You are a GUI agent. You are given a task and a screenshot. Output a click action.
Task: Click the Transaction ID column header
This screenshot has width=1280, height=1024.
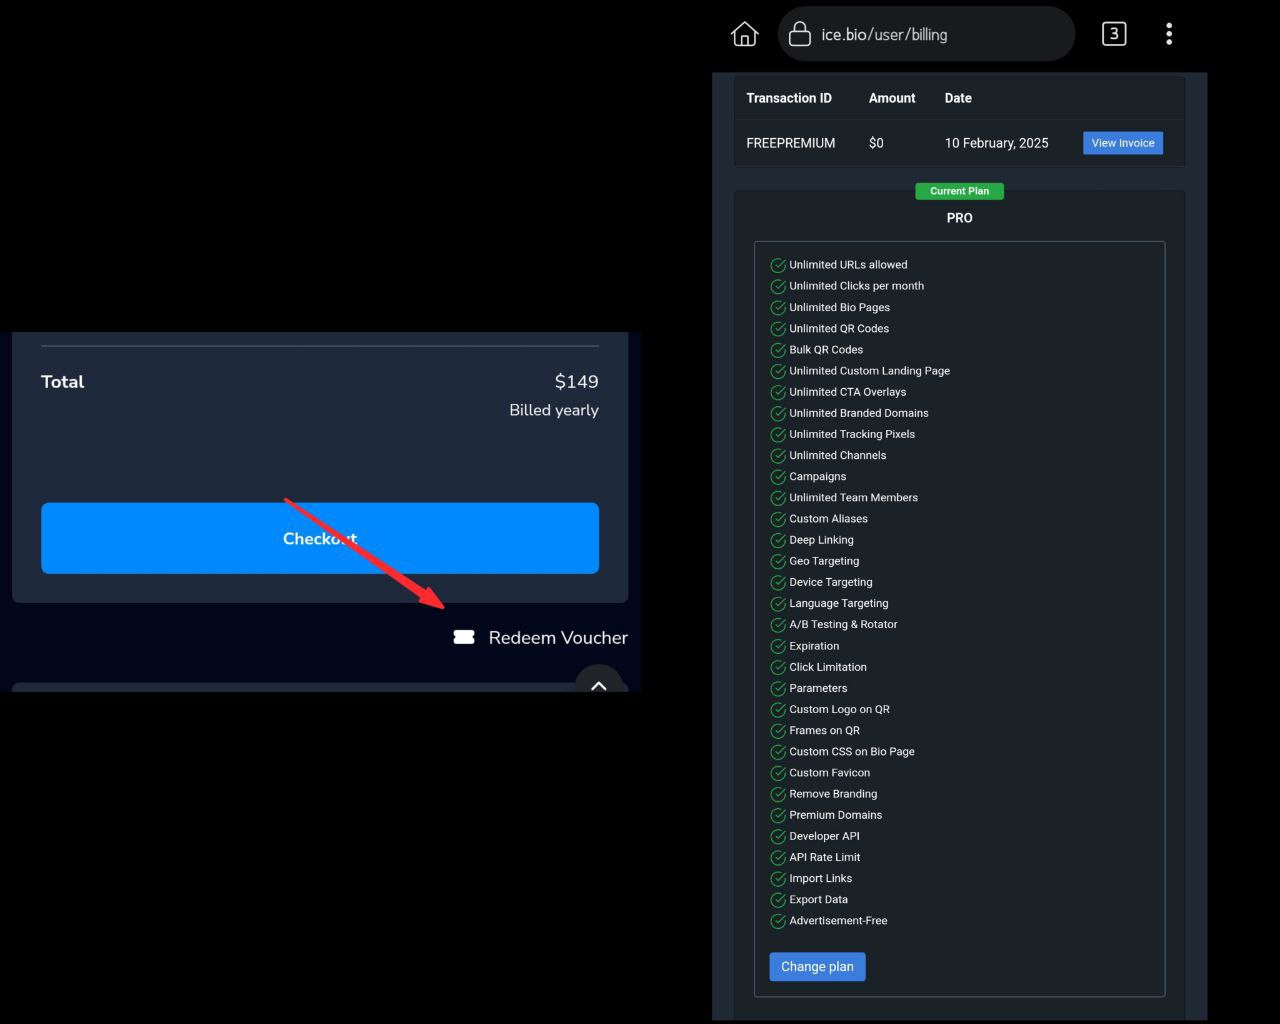click(x=788, y=98)
